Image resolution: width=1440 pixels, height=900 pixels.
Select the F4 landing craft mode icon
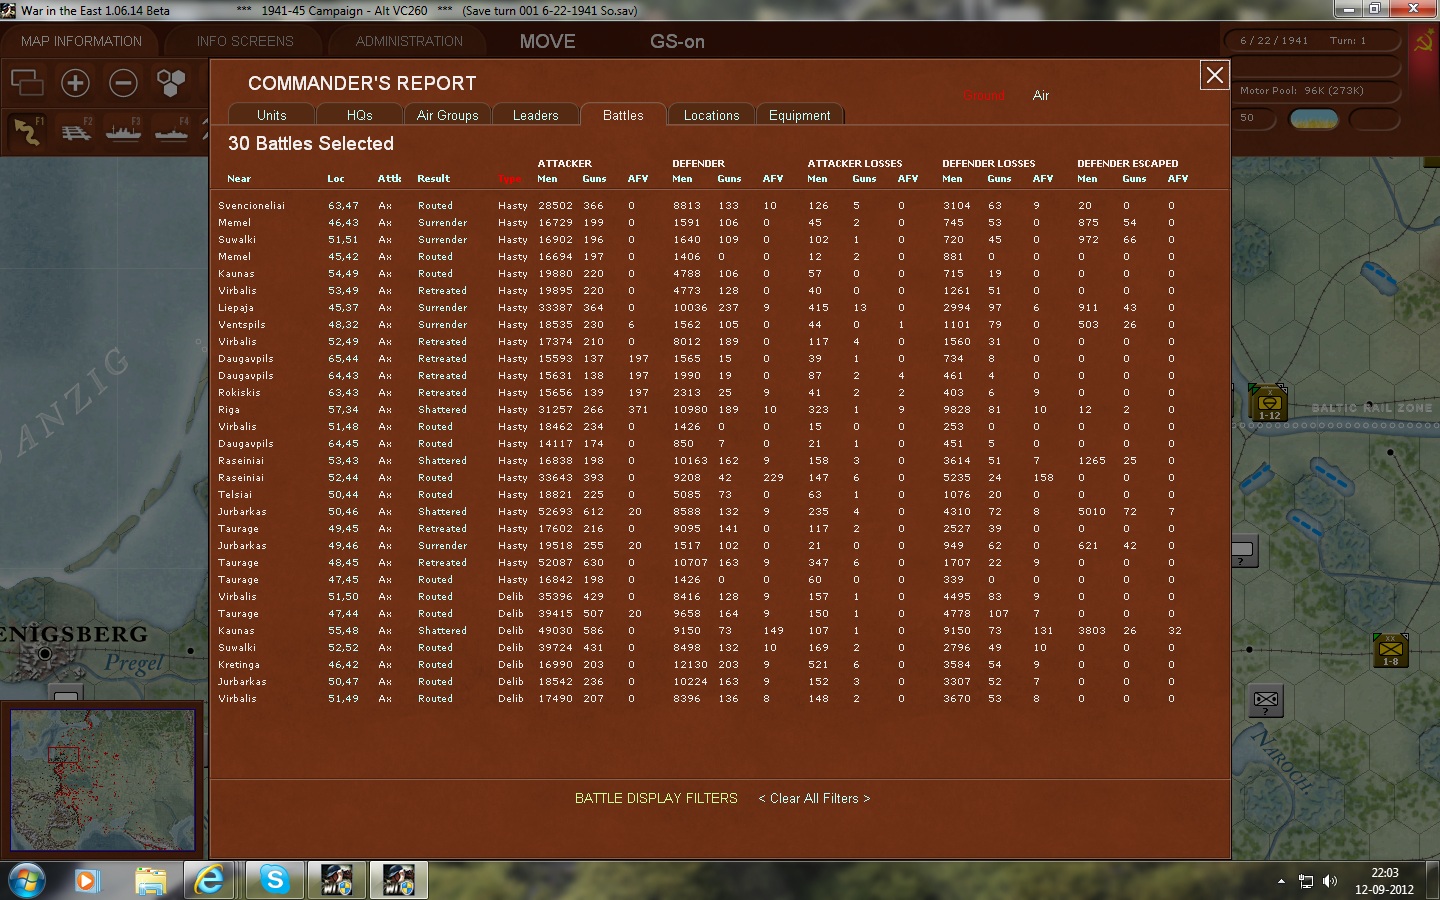[172, 130]
